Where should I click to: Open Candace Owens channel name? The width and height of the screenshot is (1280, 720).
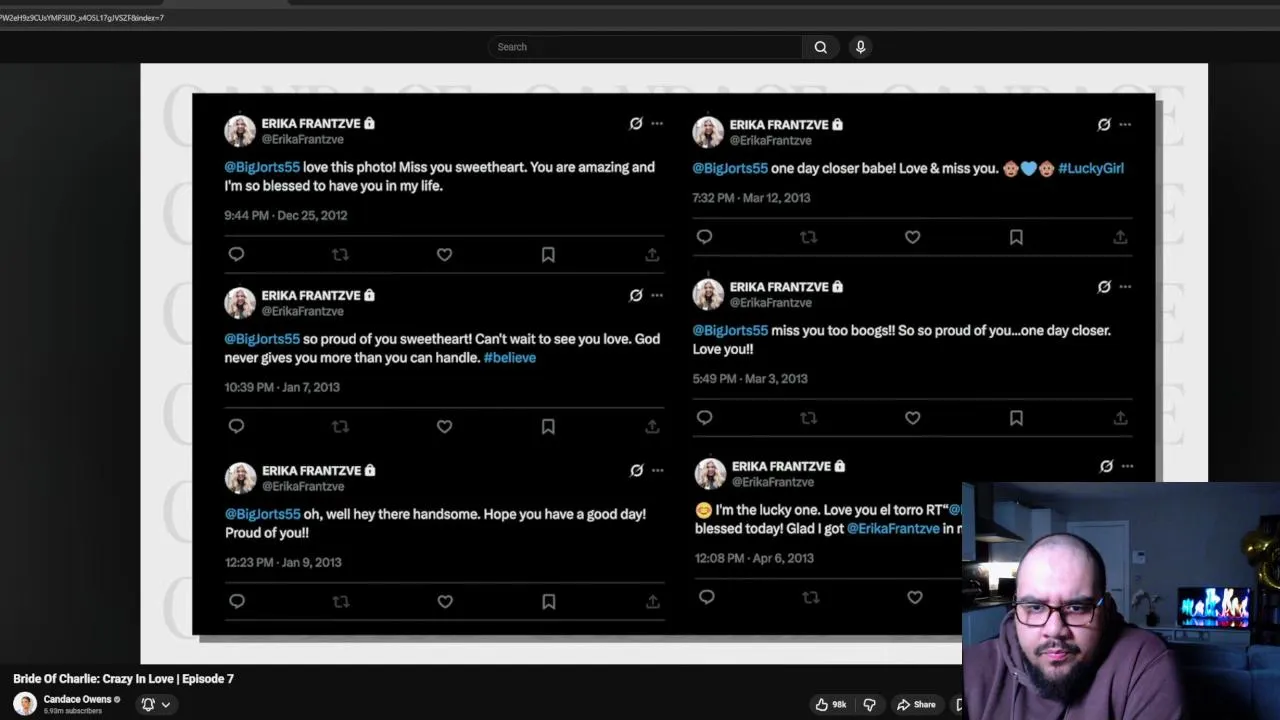[x=77, y=699]
